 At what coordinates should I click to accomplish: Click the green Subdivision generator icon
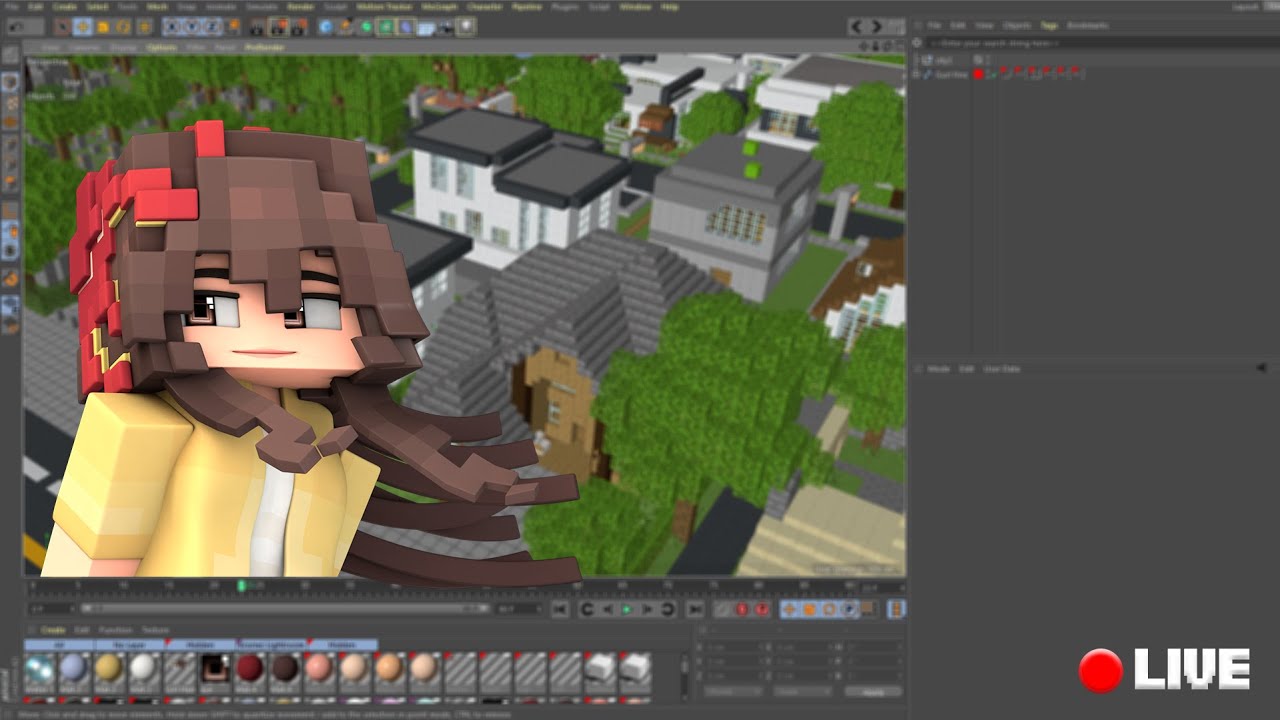[x=366, y=27]
